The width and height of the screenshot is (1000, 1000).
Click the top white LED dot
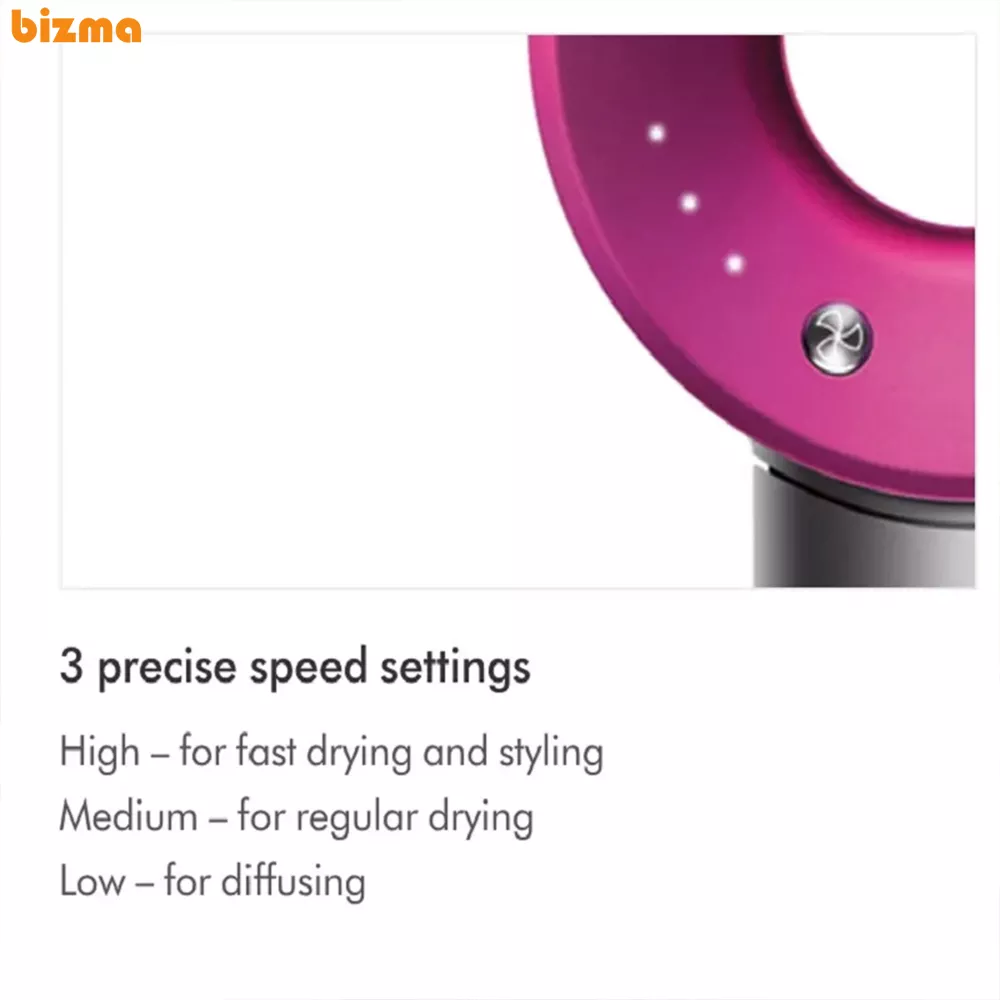point(657,132)
